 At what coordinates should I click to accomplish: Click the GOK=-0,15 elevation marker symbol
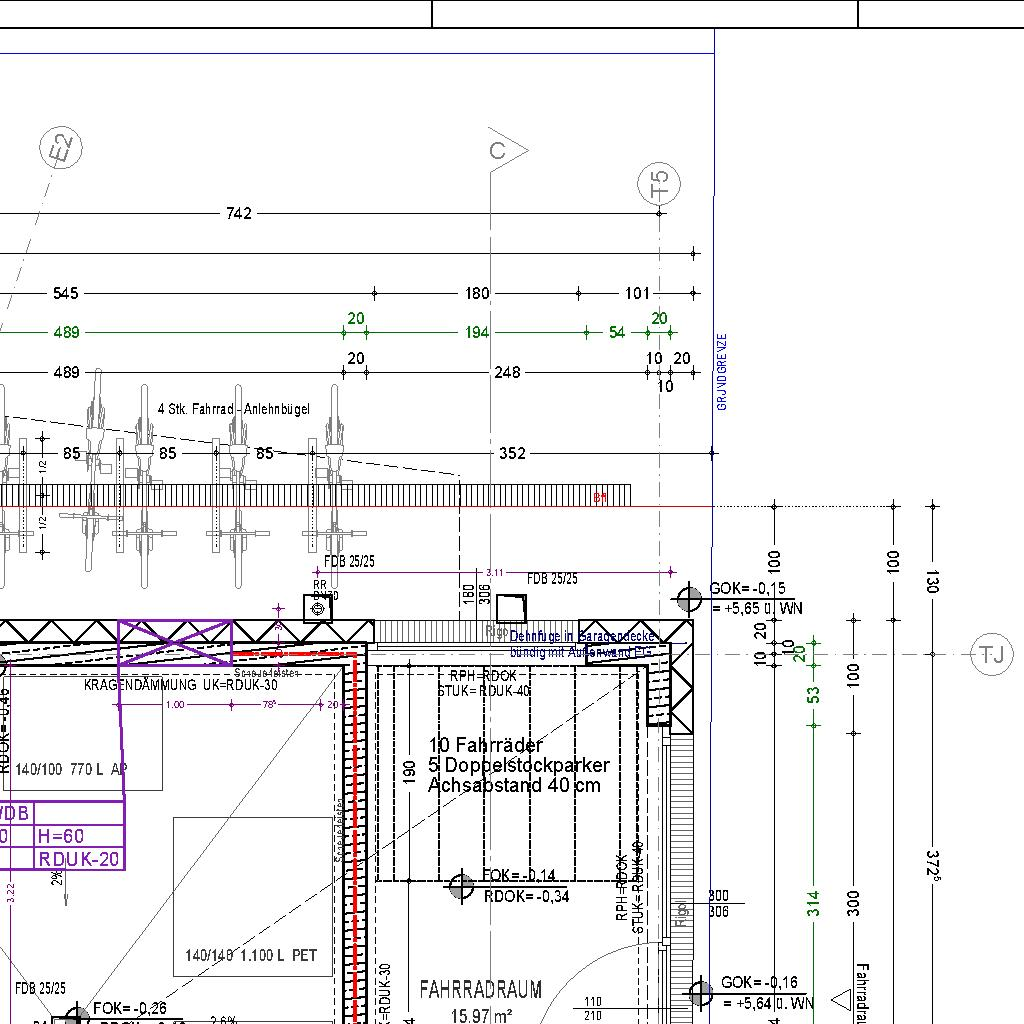pyautogui.click(x=689, y=599)
